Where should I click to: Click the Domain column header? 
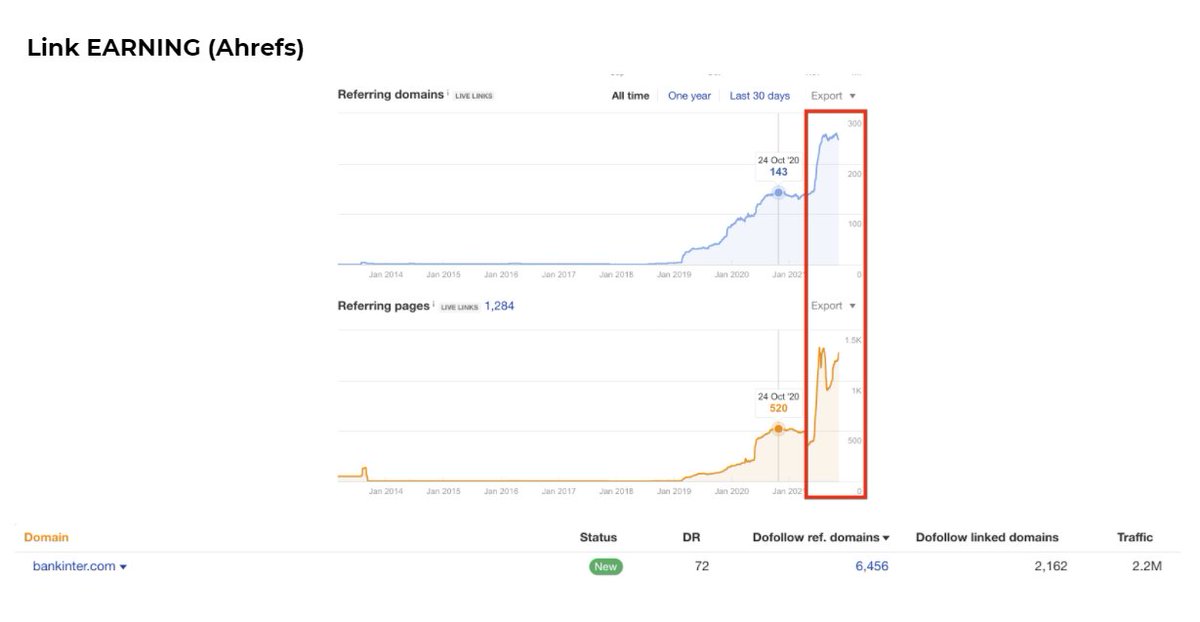pos(46,537)
